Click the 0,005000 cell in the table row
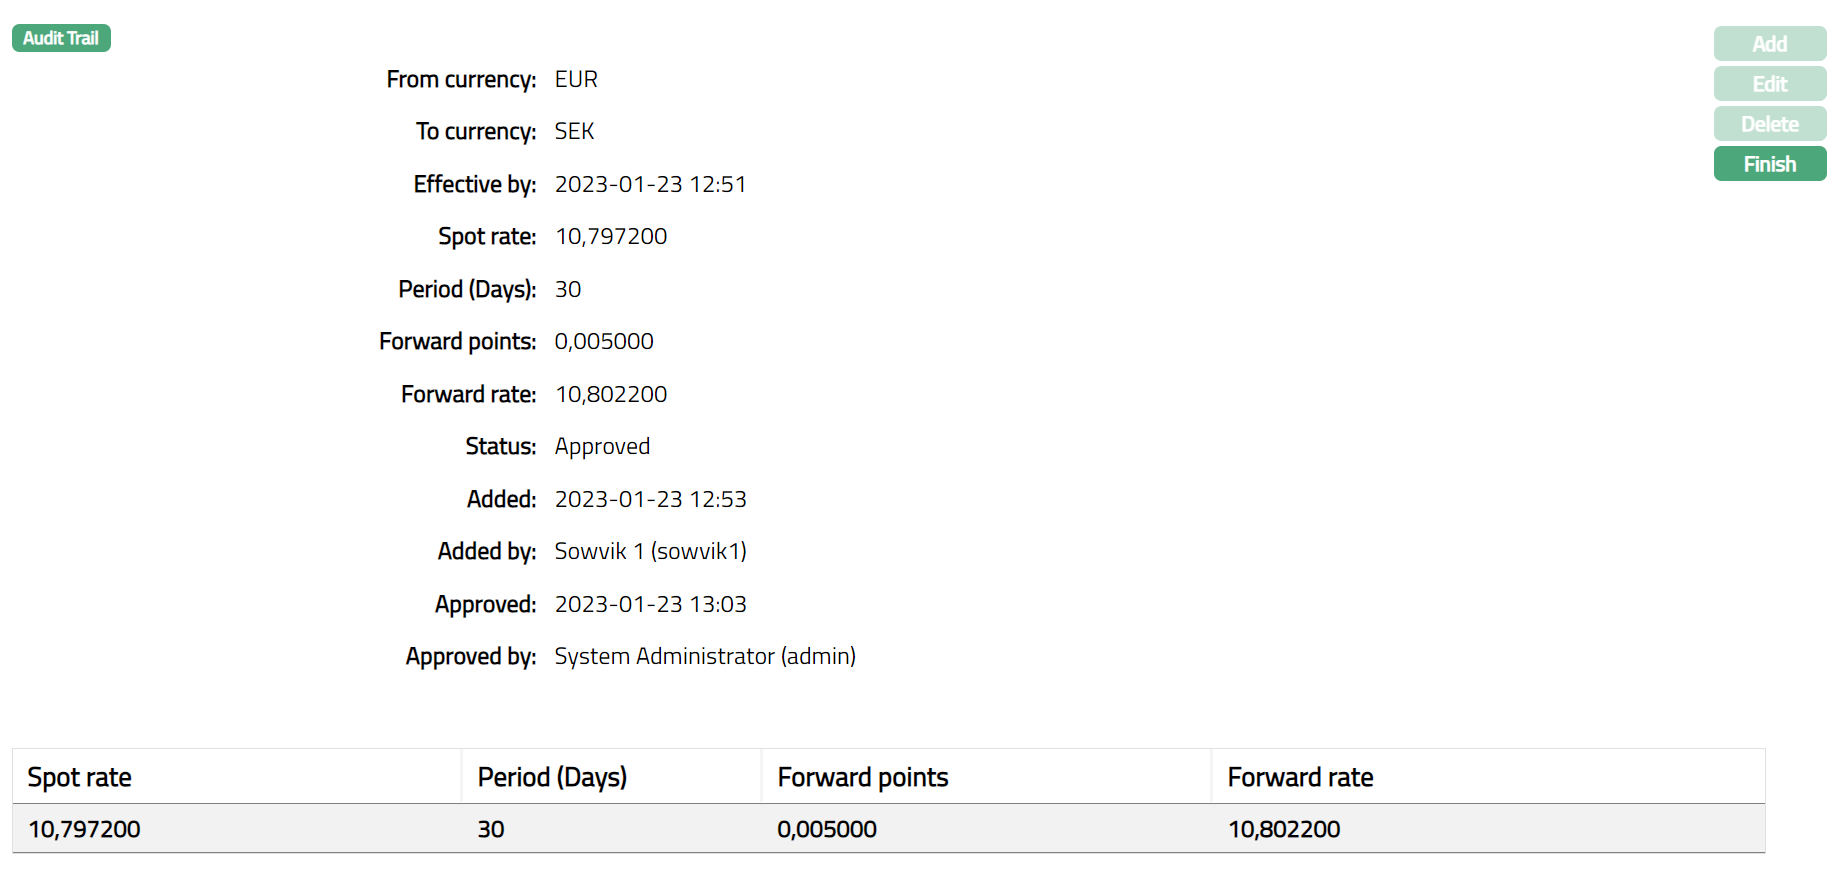This screenshot has height=869, width=1833. tap(827, 829)
